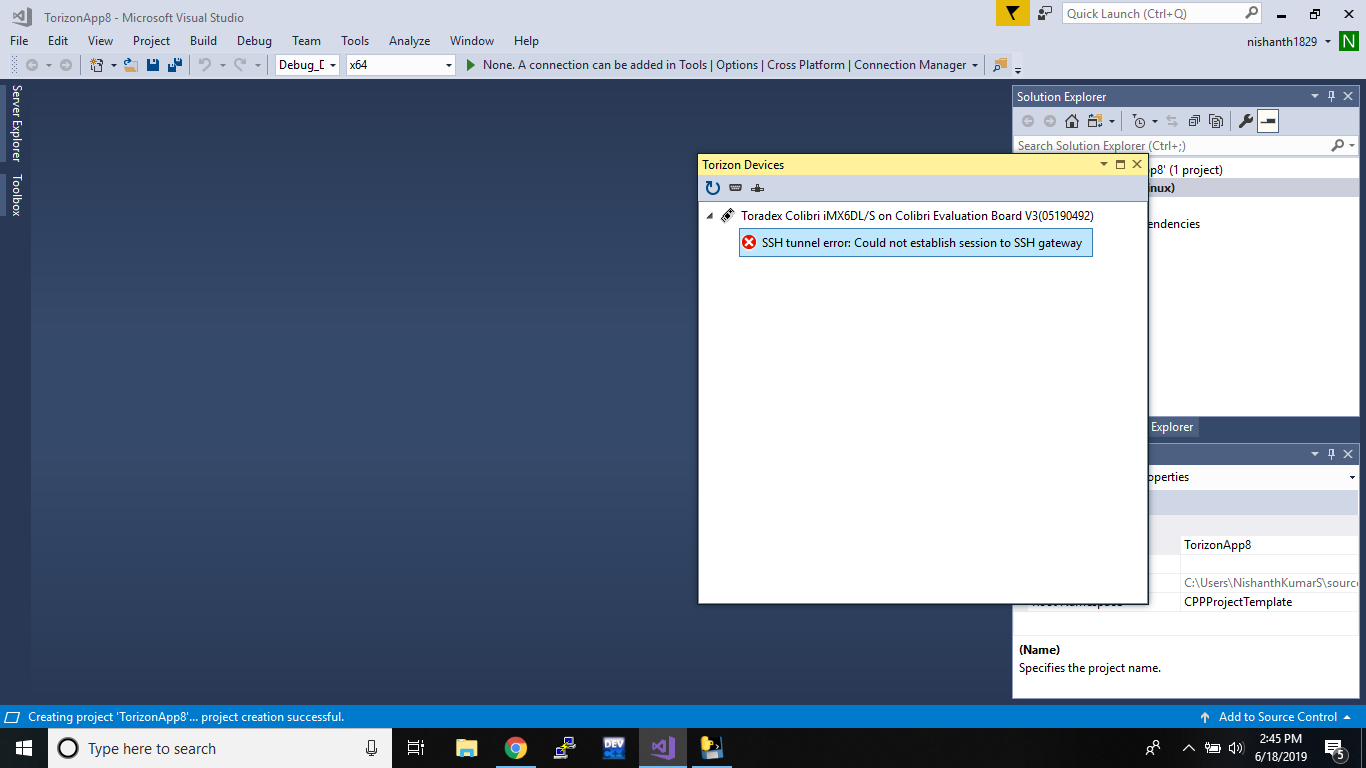Toggle auto-hide pin on Solution Explorer
Viewport: 1366px width, 768px height.
(x=1331, y=97)
